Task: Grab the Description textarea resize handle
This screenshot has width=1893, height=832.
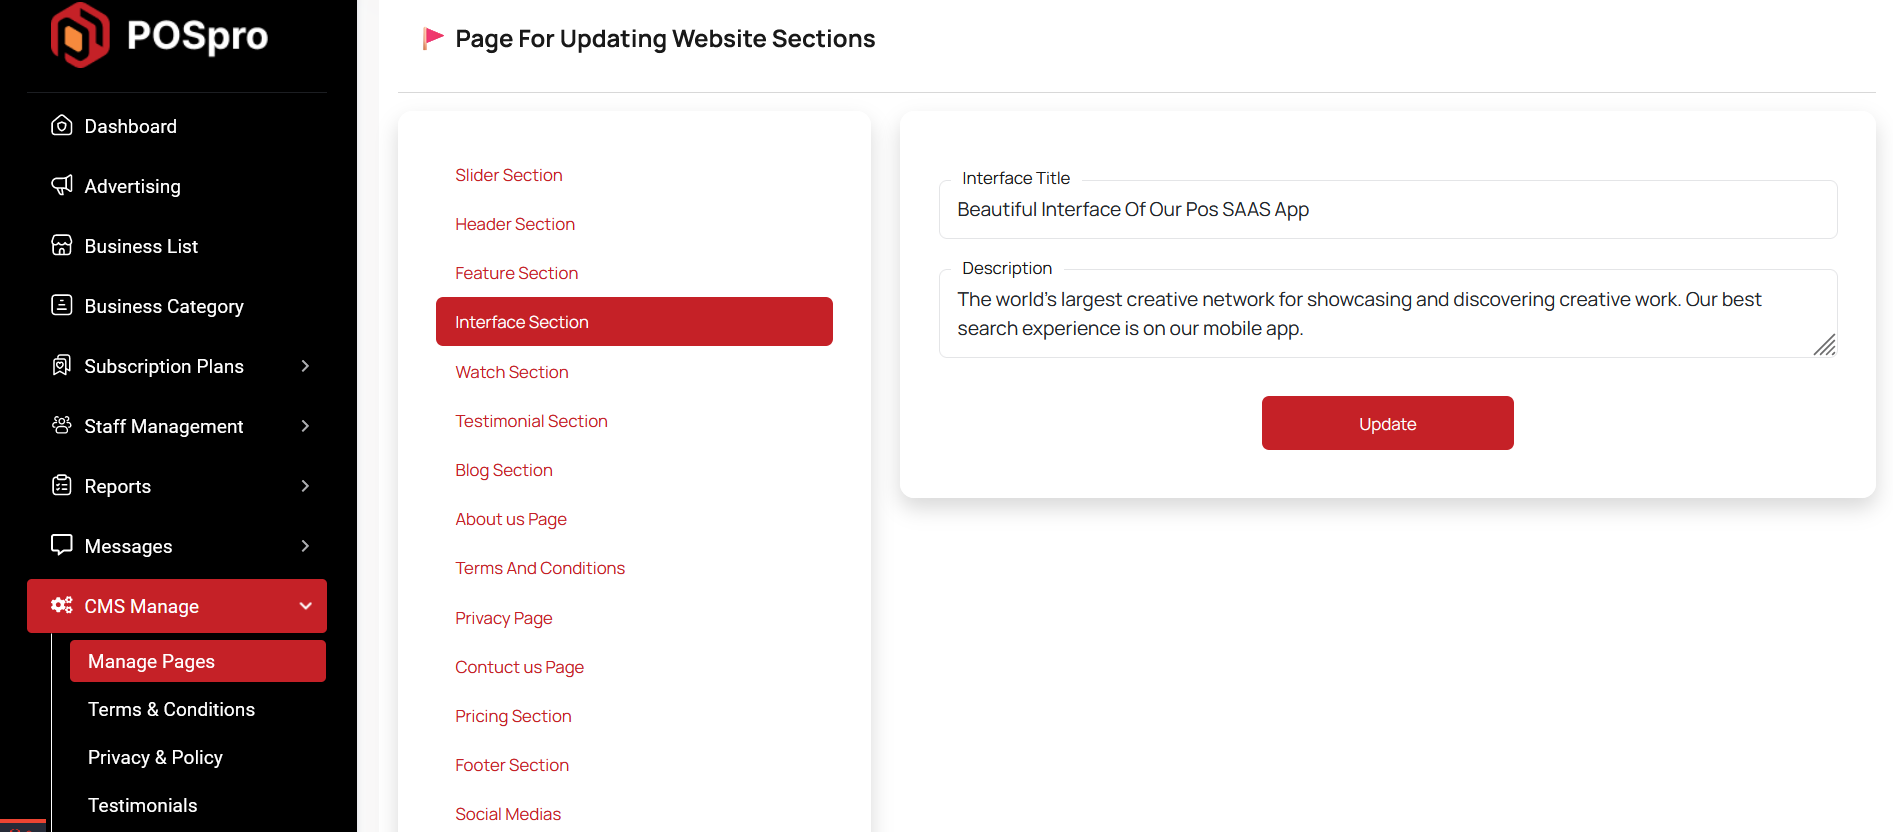Action: [x=1825, y=345]
